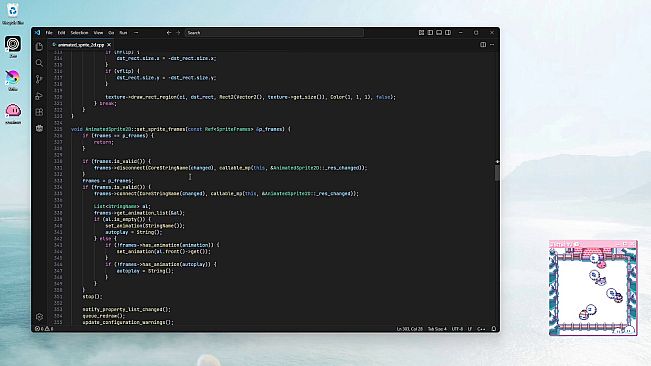Open the Search view in activity bar
Viewport: 651px width, 366px height.
[x=39, y=63]
